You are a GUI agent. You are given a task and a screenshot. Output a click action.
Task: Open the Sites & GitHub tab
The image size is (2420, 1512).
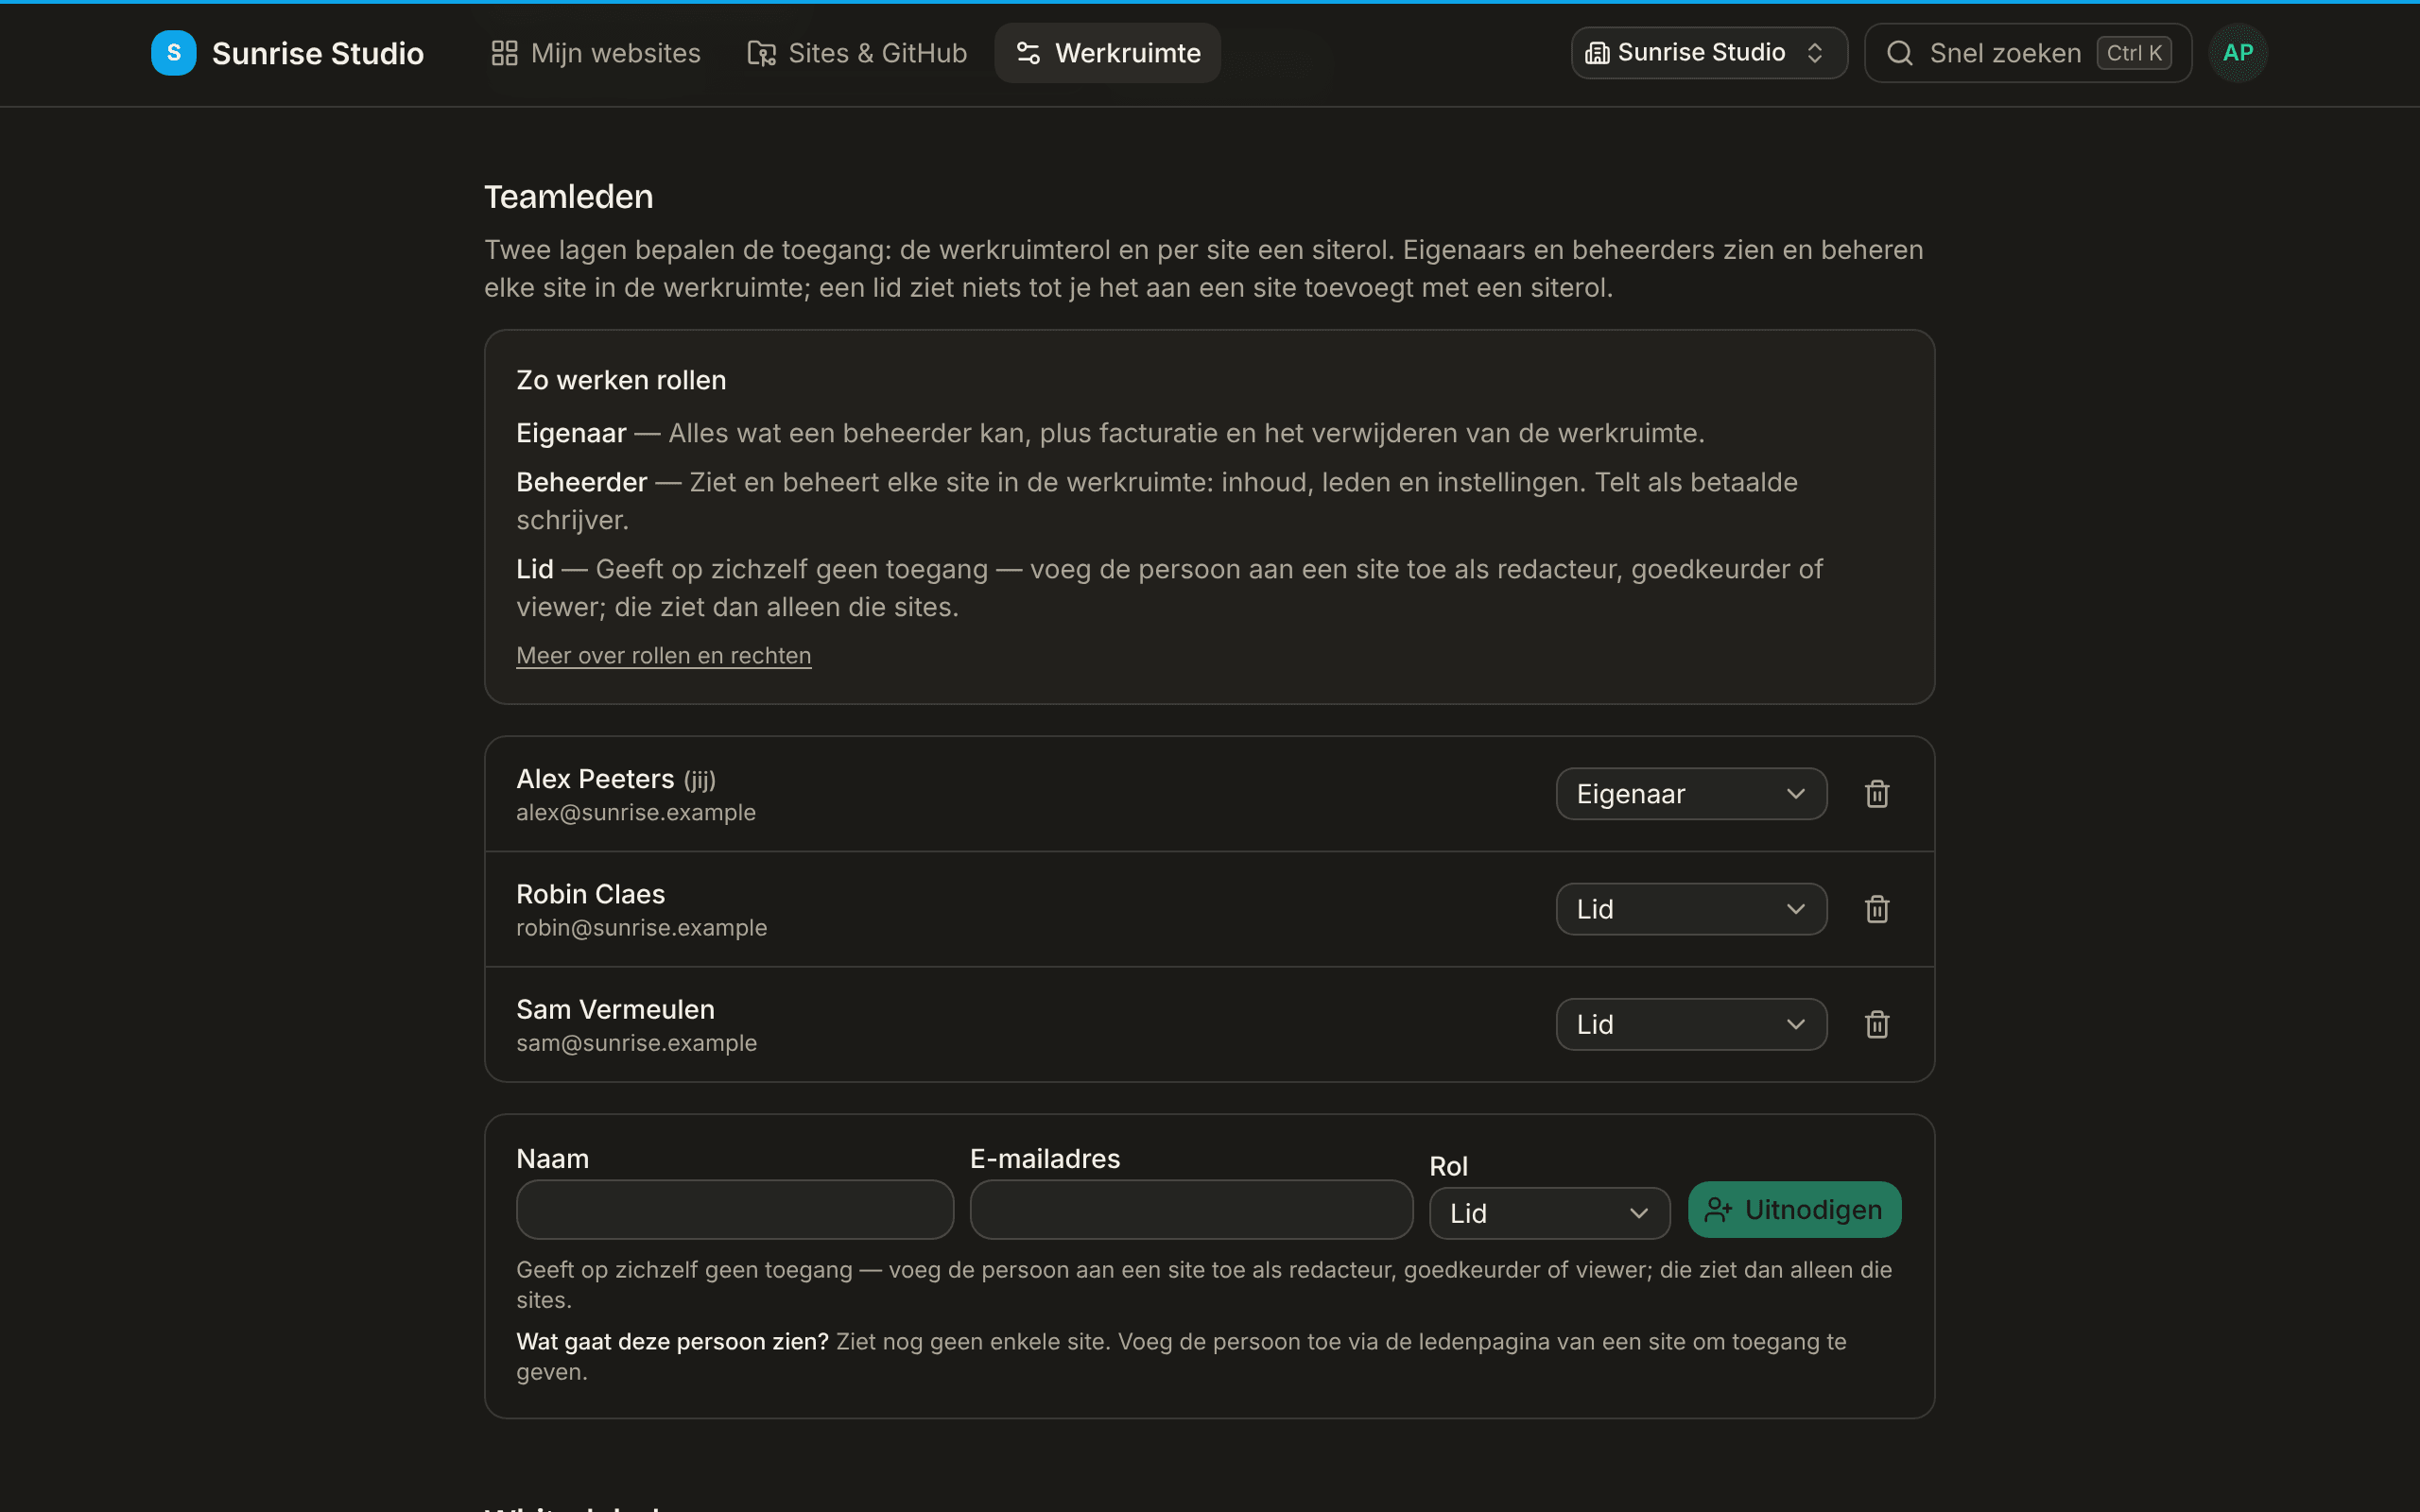(x=857, y=53)
